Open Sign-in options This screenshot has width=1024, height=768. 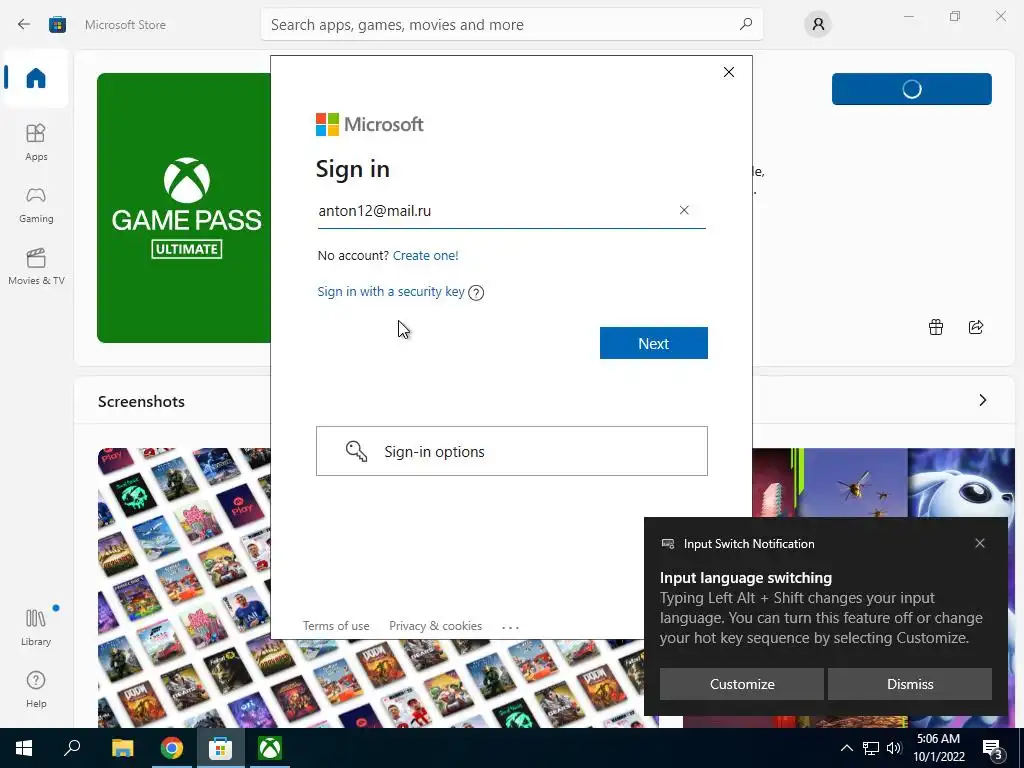511,451
